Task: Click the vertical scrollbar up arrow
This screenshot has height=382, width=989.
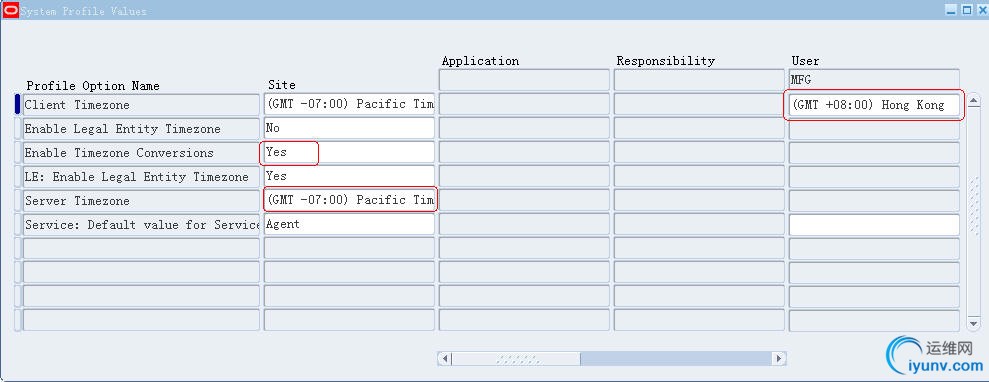Action: pyautogui.click(x=974, y=101)
